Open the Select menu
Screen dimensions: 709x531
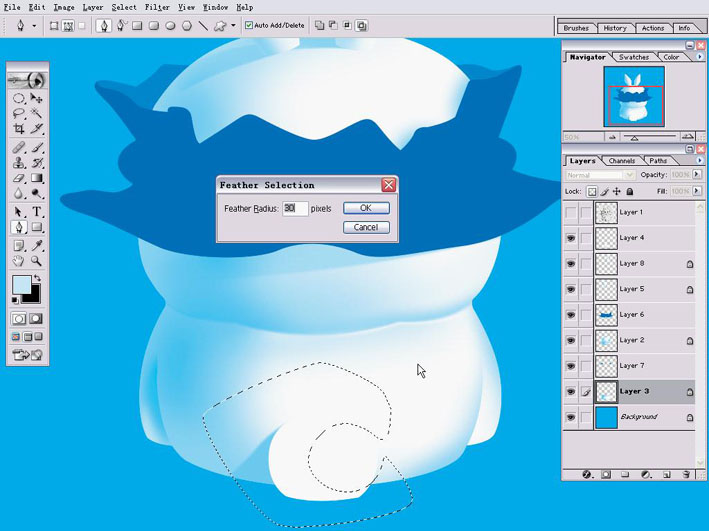[124, 7]
